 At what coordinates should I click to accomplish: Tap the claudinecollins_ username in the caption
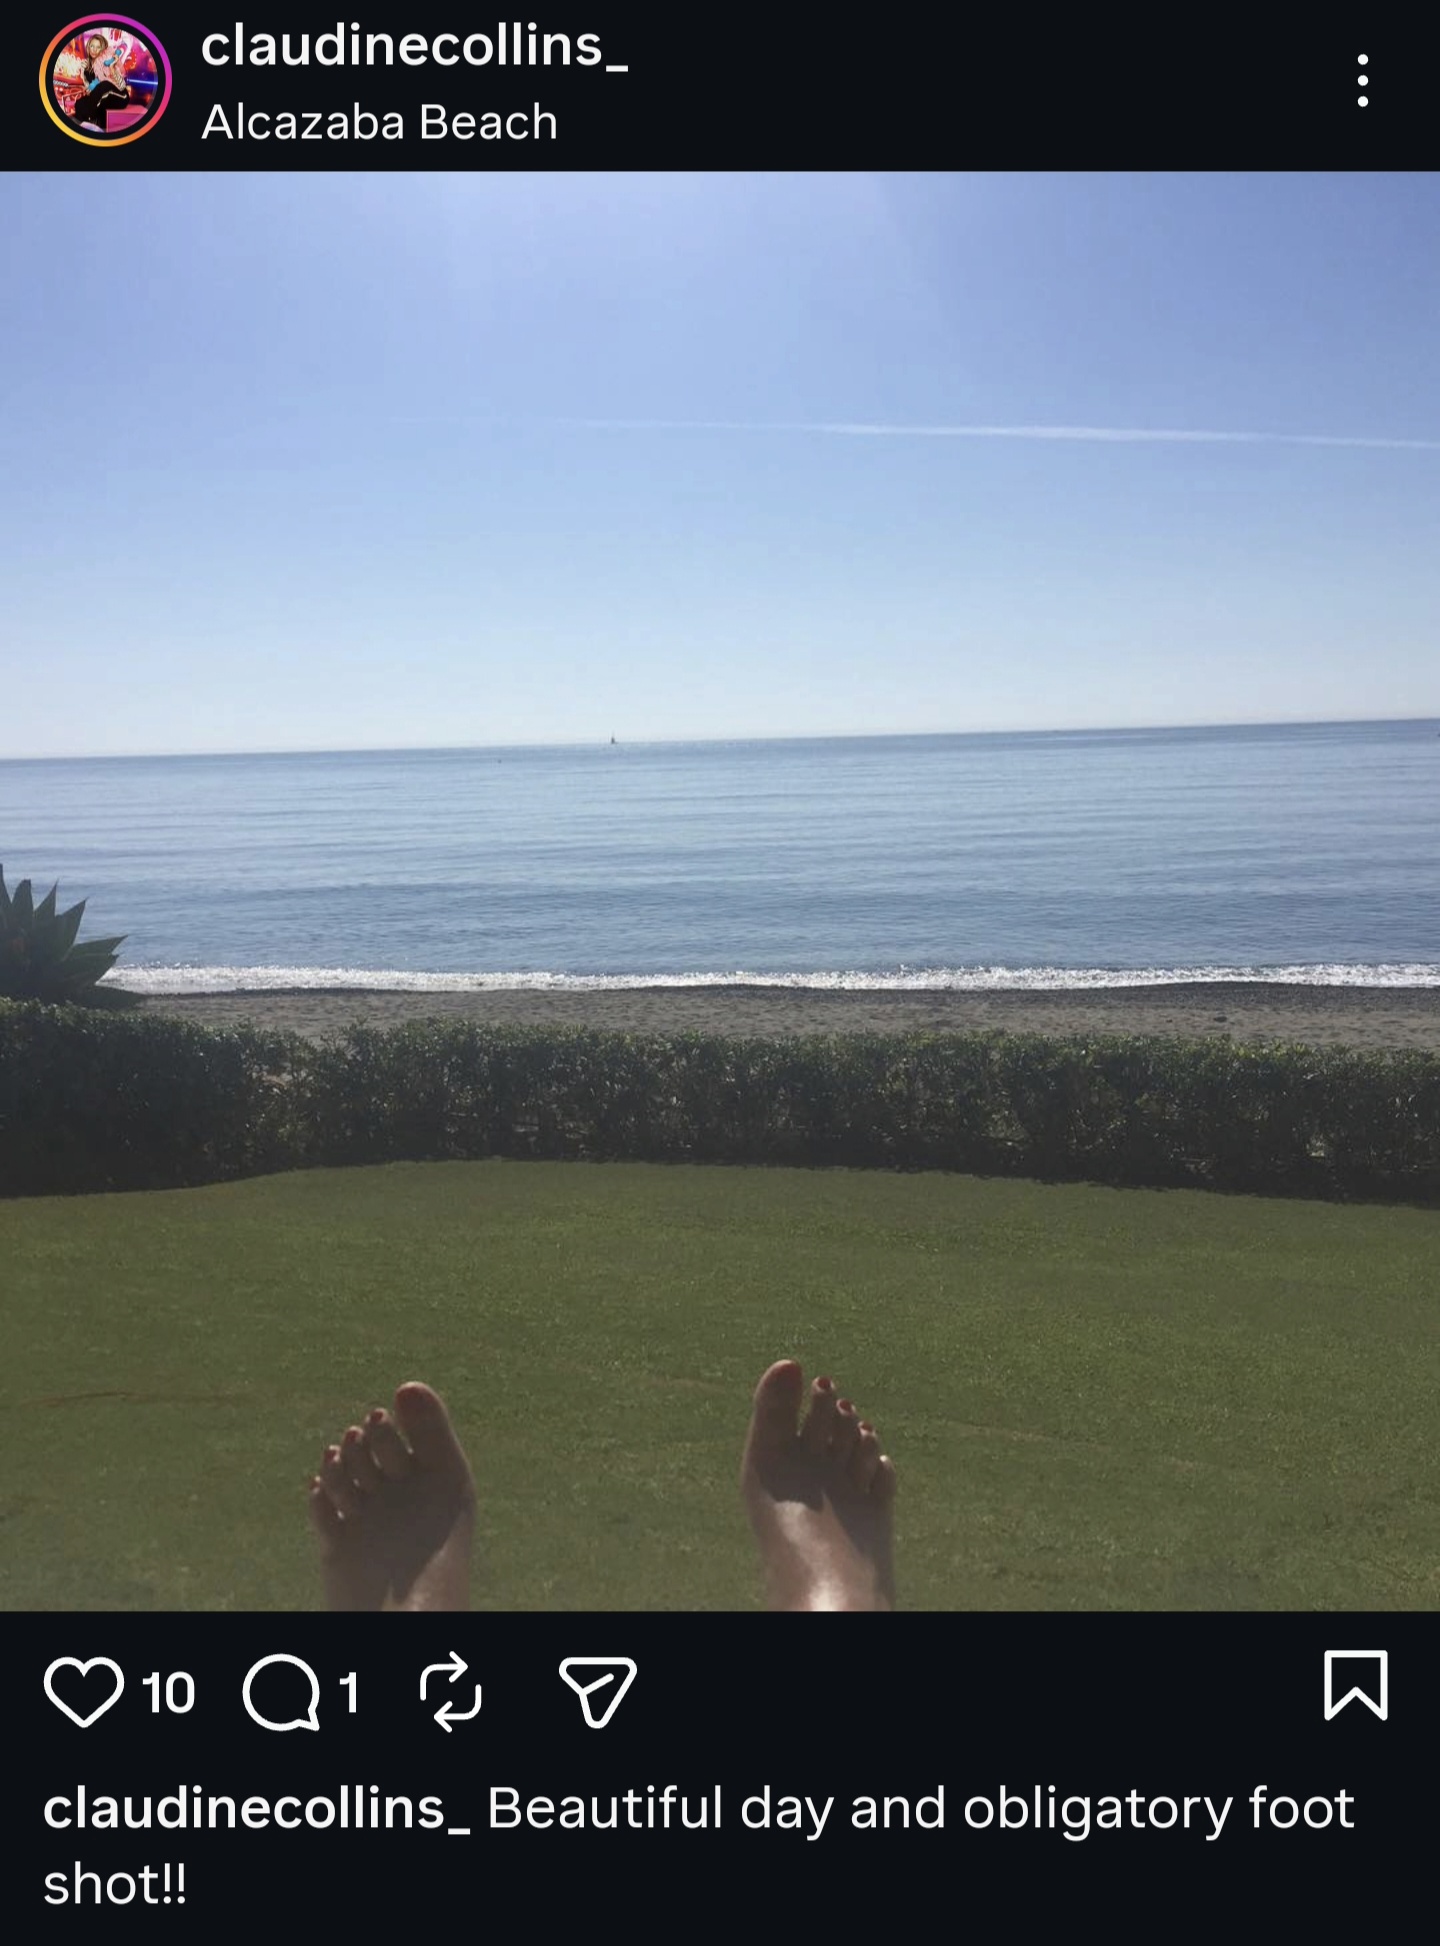[x=256, y=1809]
